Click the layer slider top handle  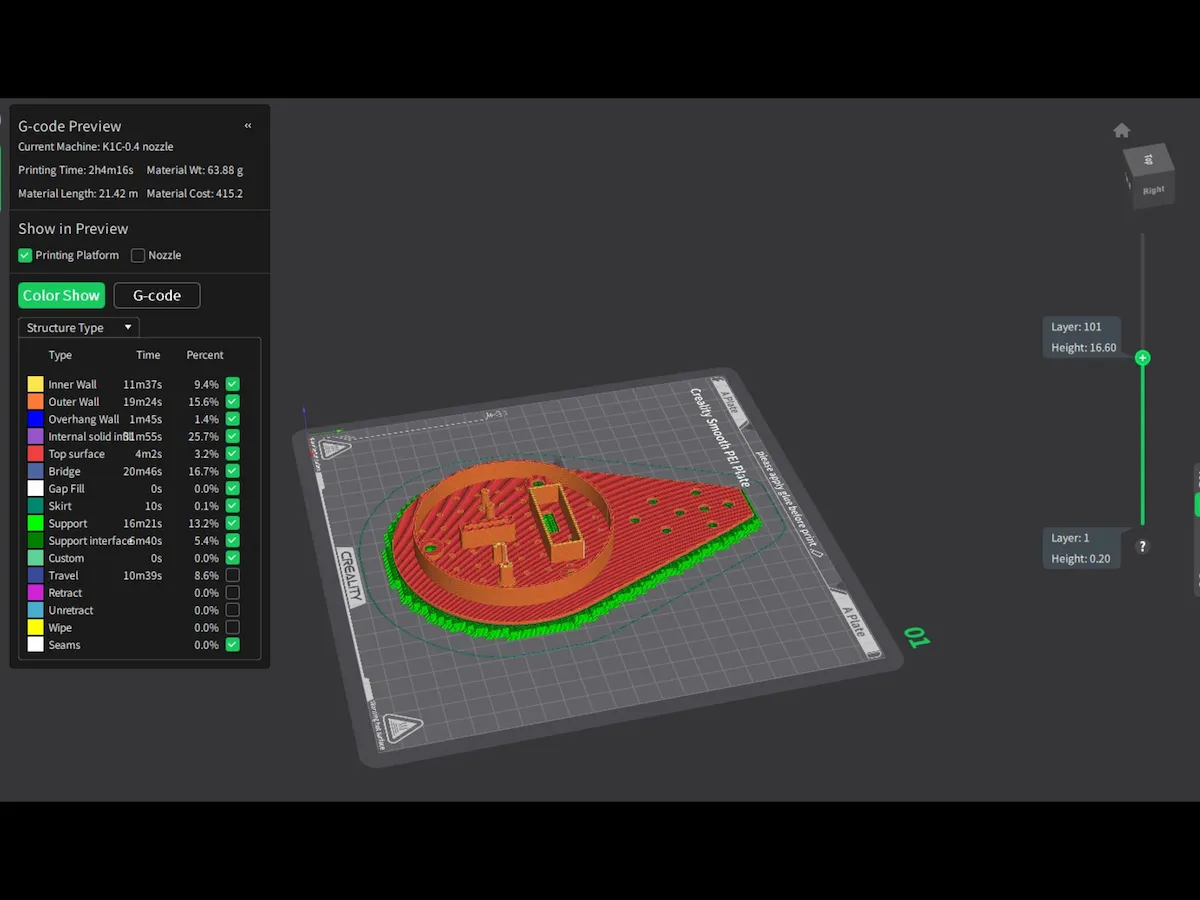1143,357
